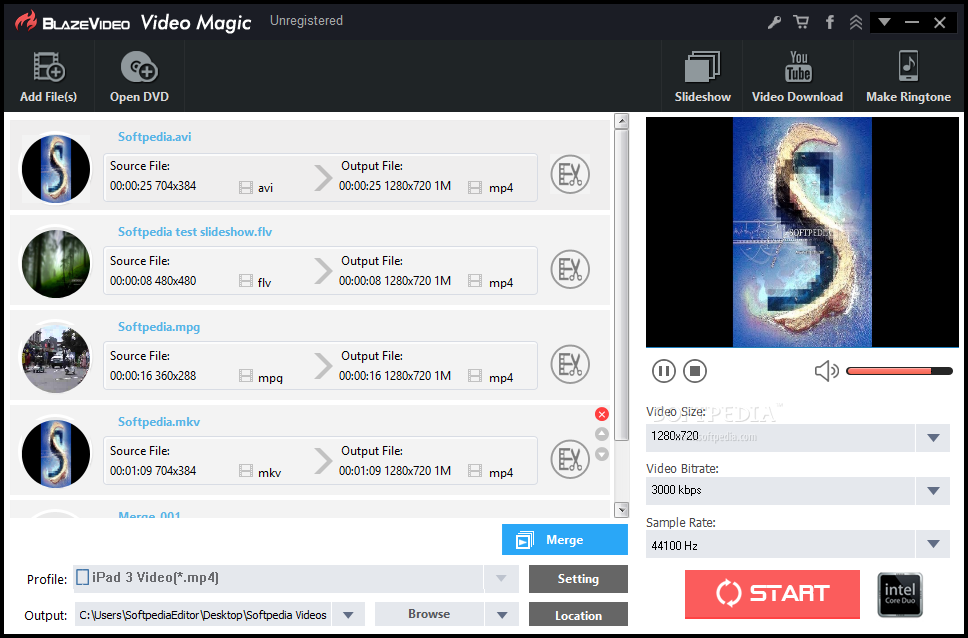Screen dimensions: 968x638
Task: Move Softpedia.mkv down in the list
Action: 602,455
